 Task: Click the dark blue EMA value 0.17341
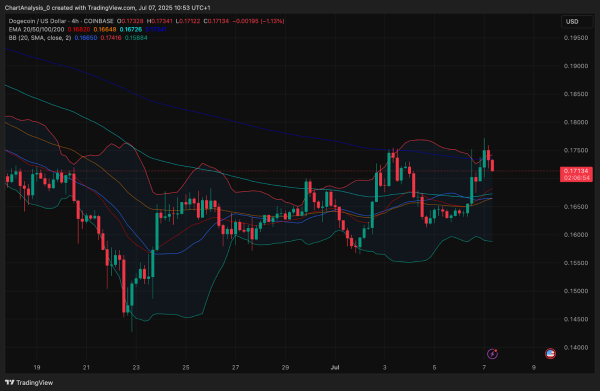point(156,29)
